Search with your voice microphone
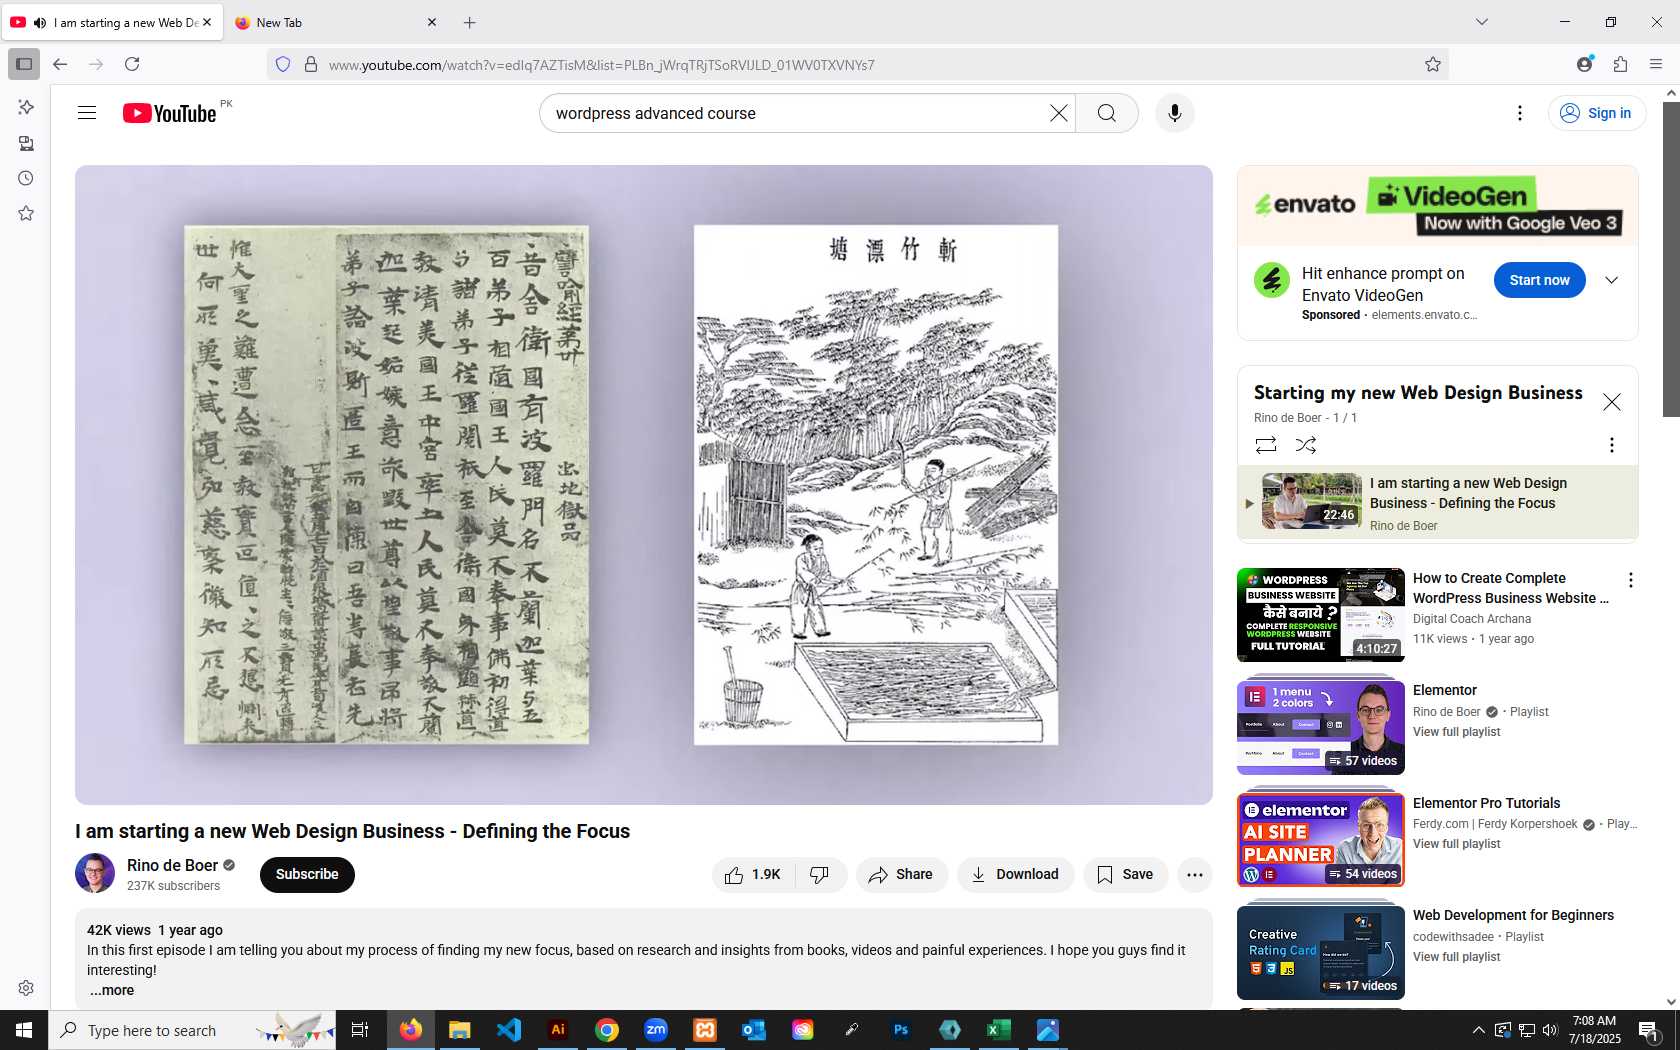 click(x=1175, y=113)
